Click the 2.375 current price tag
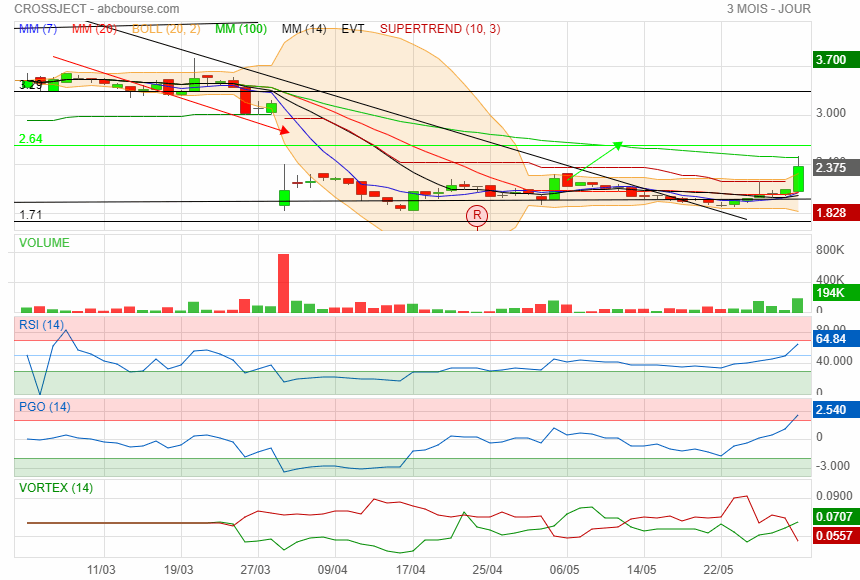Screen dimensions: 860x580 (x=836, y=167)
